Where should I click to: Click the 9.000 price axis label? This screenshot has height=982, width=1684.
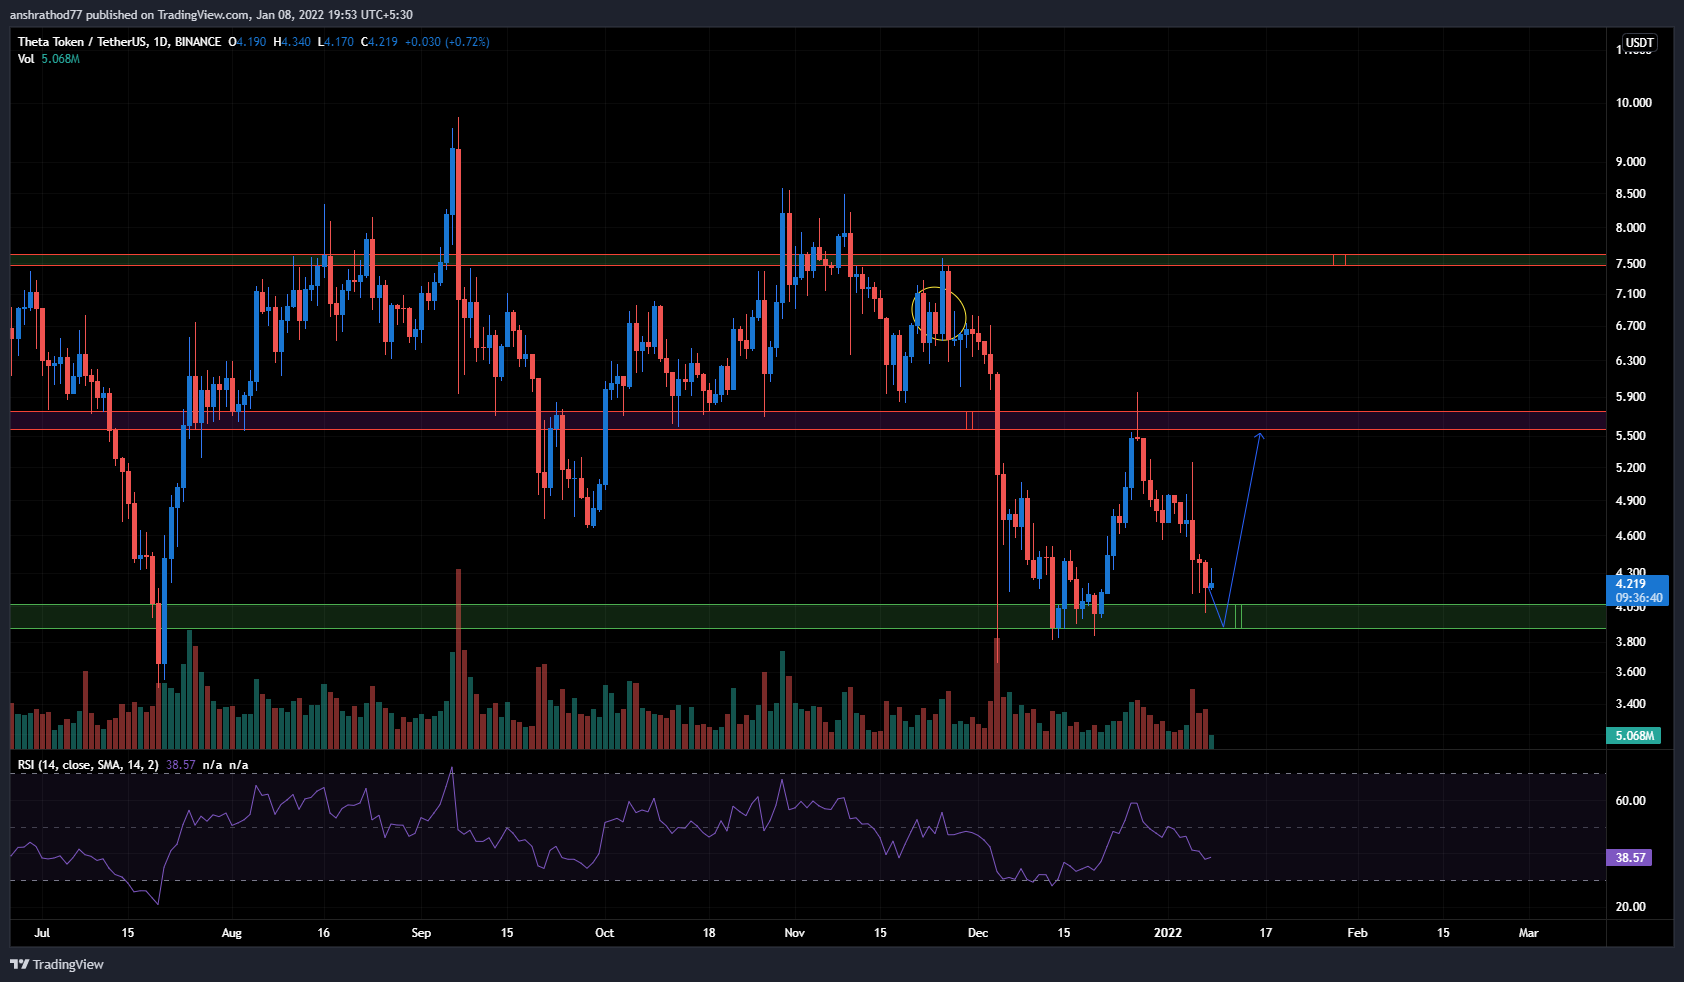click(x=1631, y=162)
